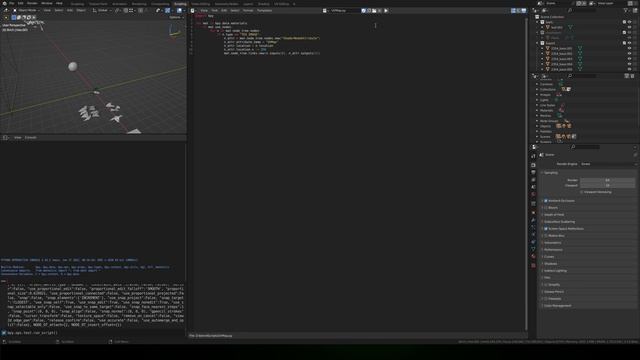This screenshot has width=640, height=360.
Task: Toggle line numbers in text editor
Action: [513, 11]
